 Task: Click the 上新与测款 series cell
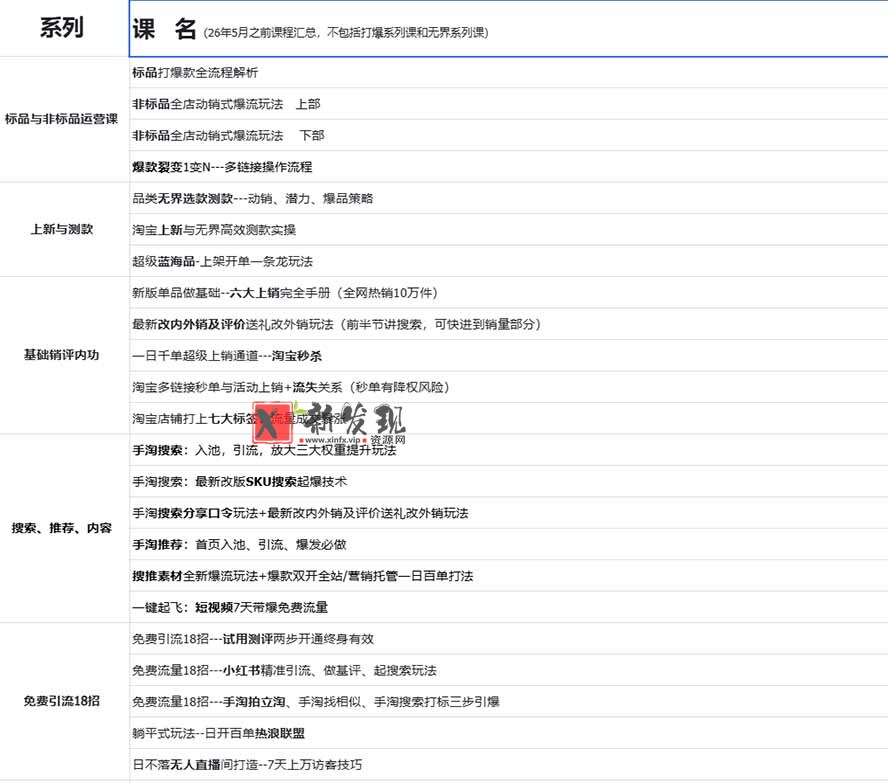click(x=64, y=229)
